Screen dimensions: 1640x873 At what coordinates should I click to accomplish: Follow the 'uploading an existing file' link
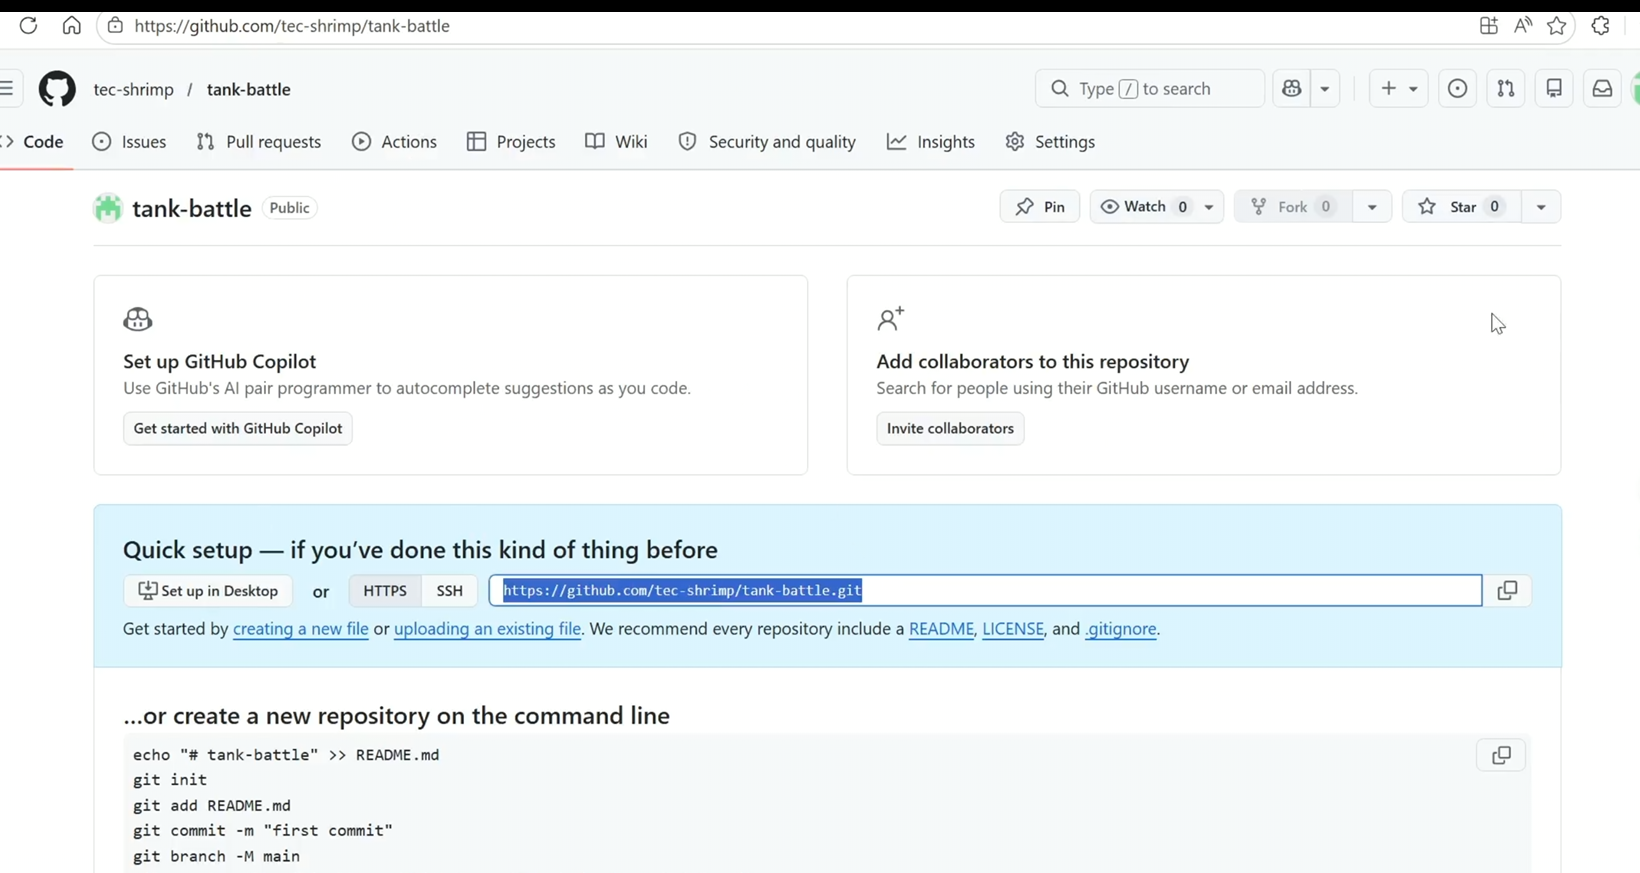487,629
